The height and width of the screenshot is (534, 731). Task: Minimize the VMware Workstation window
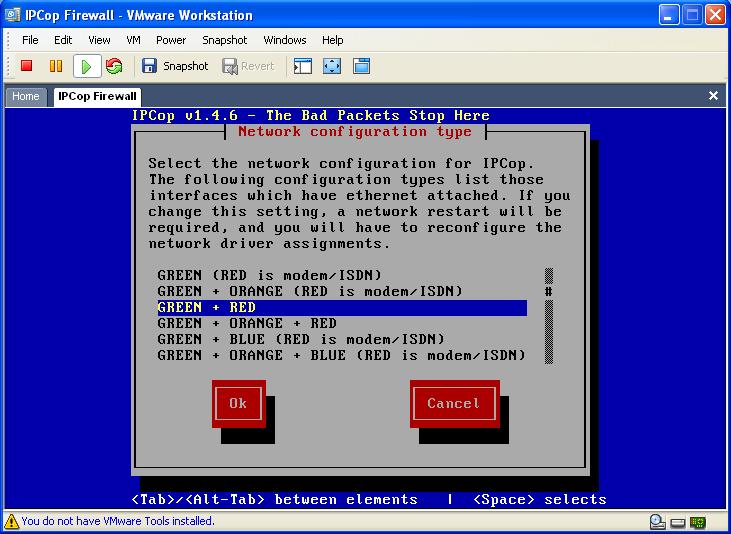669,15
